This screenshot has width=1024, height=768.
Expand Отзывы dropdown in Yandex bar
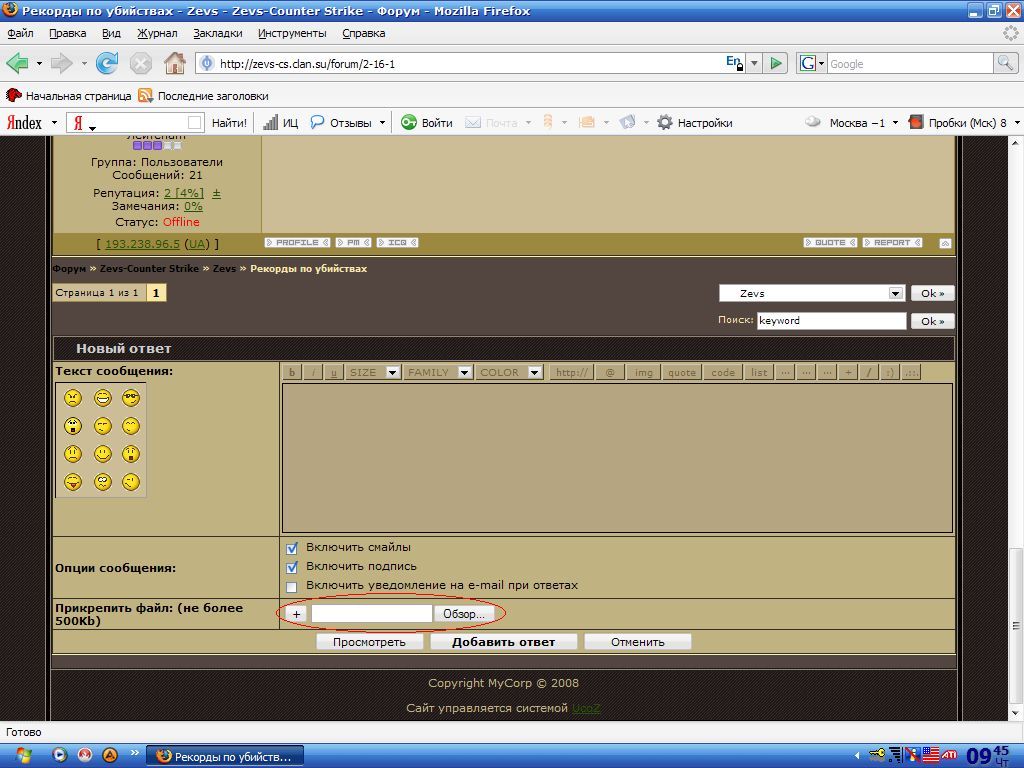382,123
